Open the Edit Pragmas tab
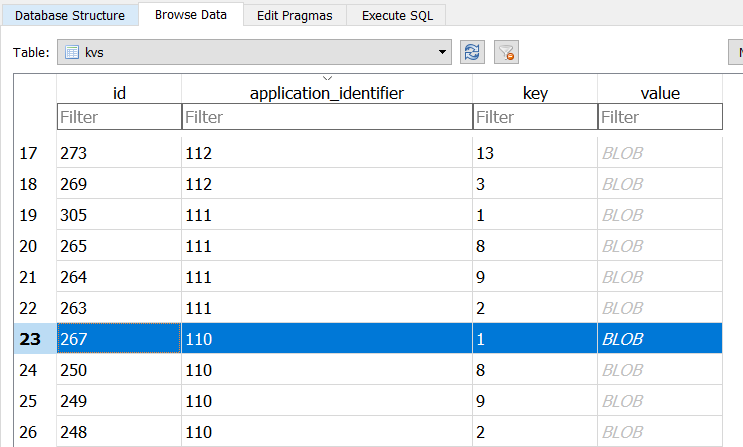Image resolution: width=743 pixels, height=447 pixels. pos(295,15)
